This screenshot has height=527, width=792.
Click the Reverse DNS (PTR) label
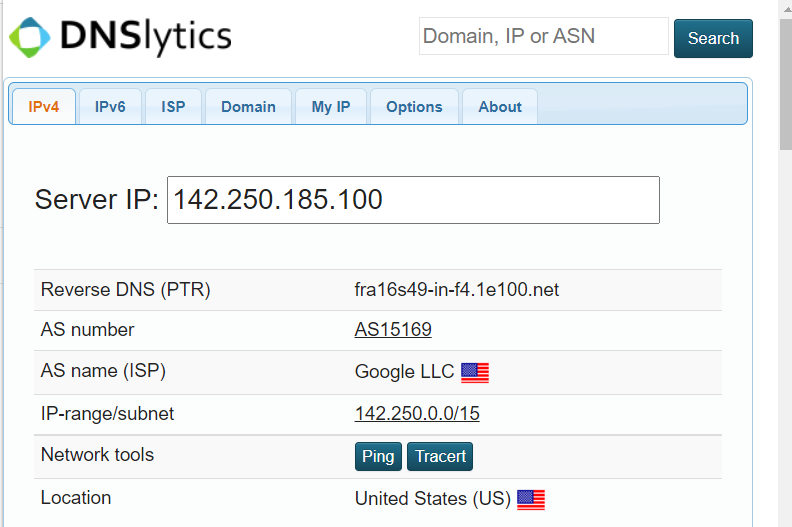[x=126, y=290]
